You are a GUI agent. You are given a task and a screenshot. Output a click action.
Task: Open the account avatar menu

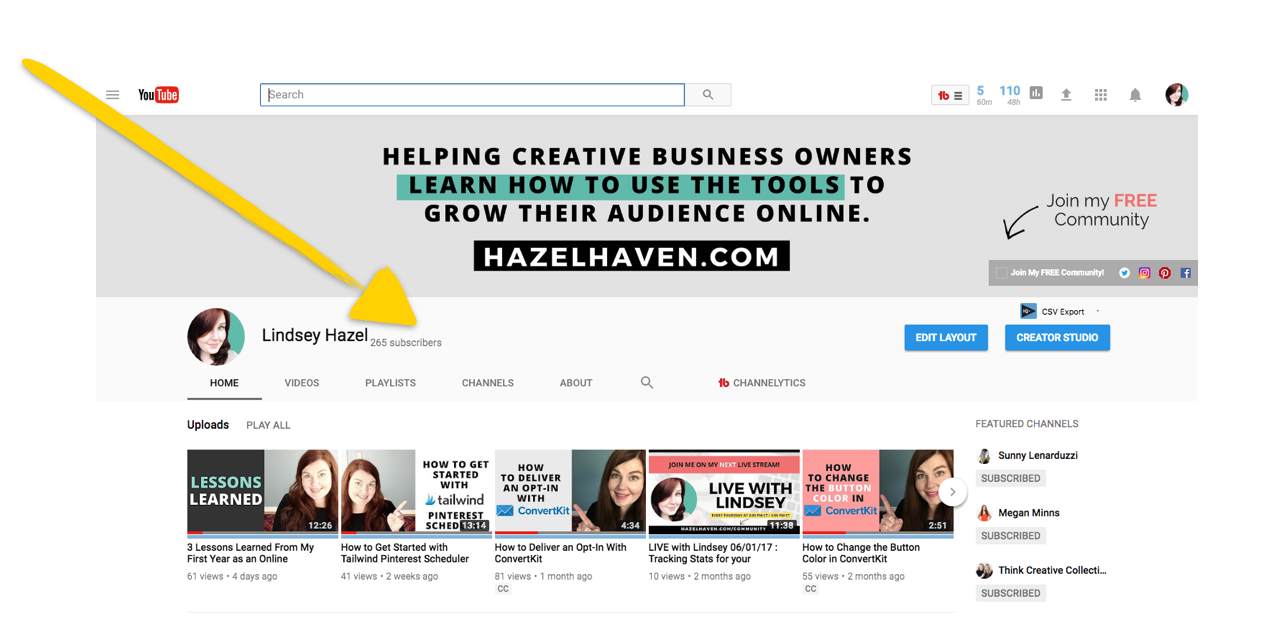coord(1177,95)
